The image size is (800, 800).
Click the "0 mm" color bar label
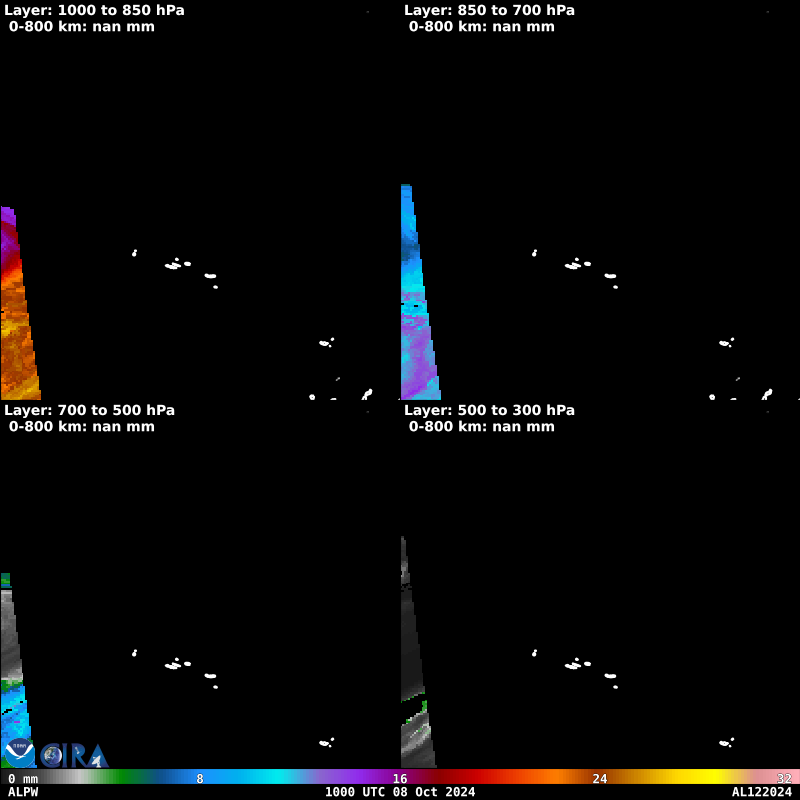pyautogui.click(x=23, y=779)
